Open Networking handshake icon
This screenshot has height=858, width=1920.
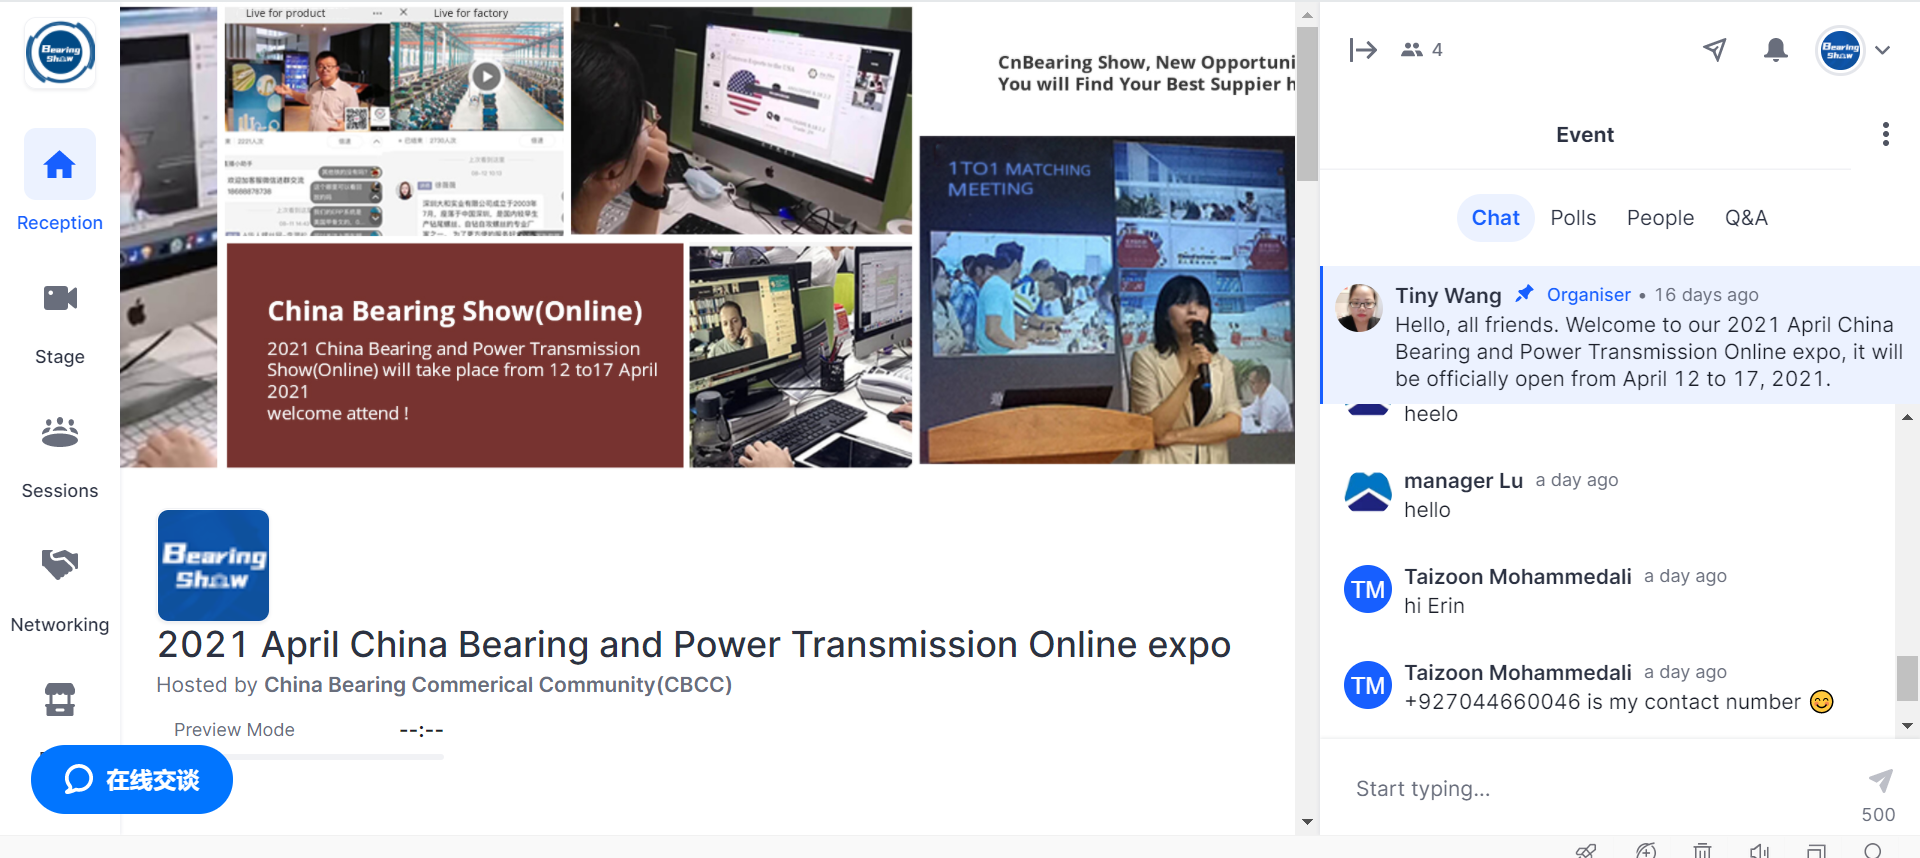click(60, 565)
